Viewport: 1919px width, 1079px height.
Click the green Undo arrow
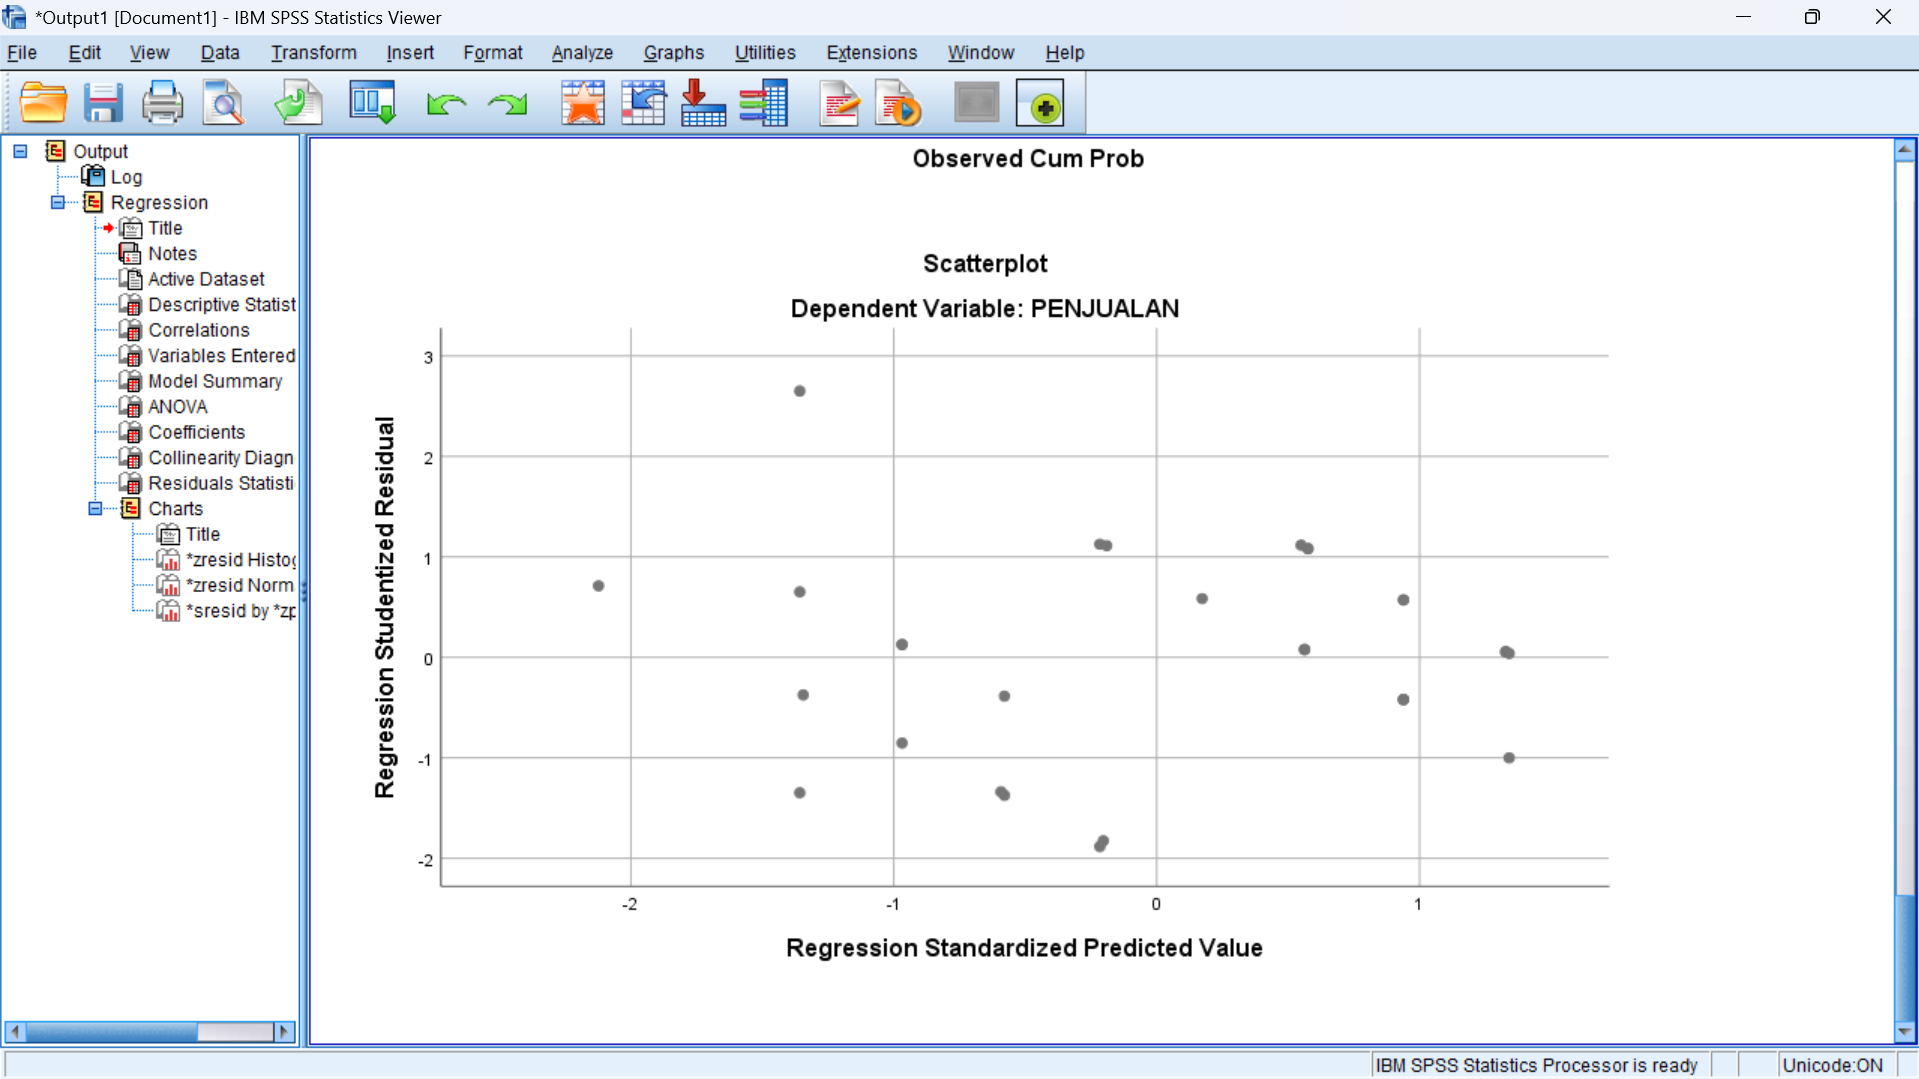445,104
